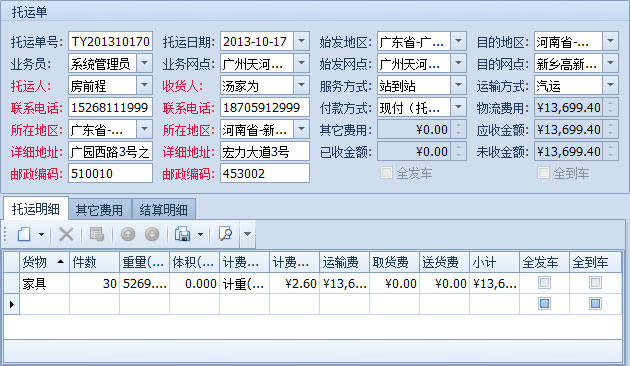Click the 物流费用 spinner arrows
Viewport: 630px width, 366px height.
click(610, 107)
